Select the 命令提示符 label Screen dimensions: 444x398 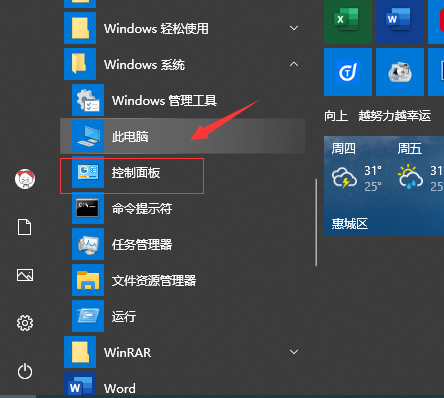pos(142,209)
